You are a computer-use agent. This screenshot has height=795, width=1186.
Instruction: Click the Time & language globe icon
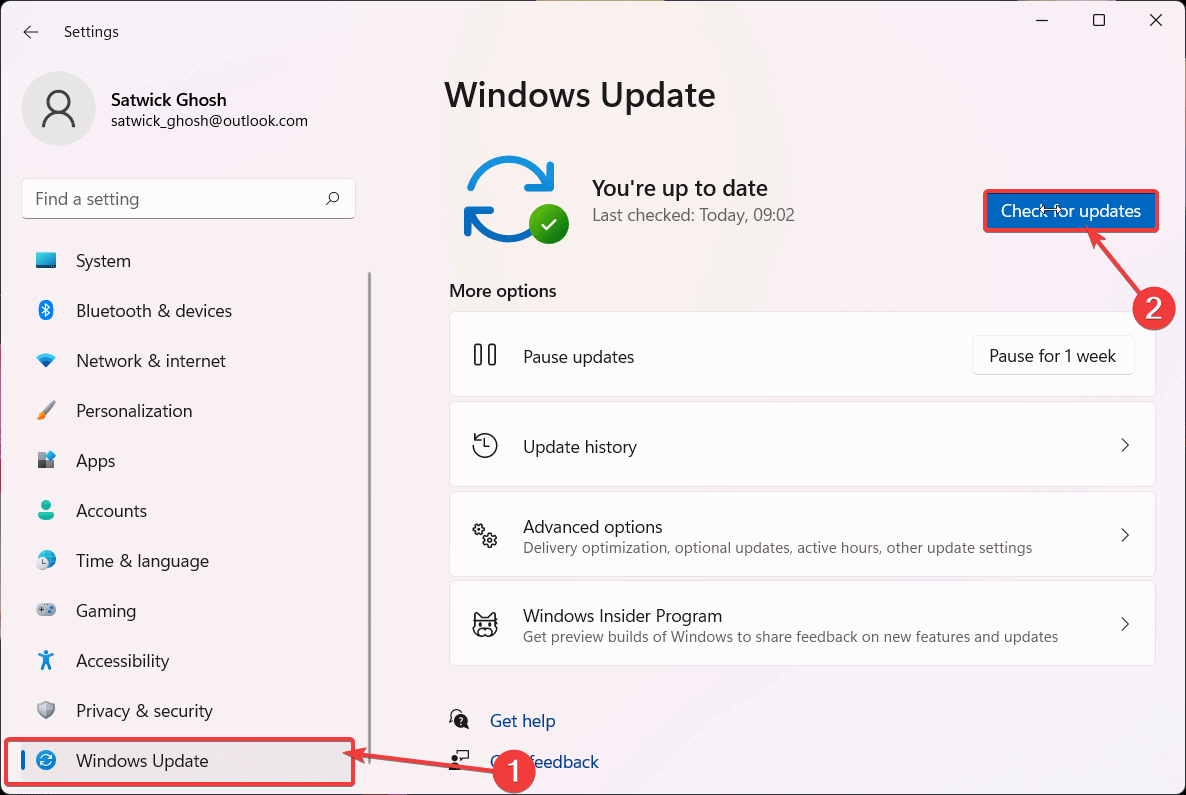(x=46, y=561)
